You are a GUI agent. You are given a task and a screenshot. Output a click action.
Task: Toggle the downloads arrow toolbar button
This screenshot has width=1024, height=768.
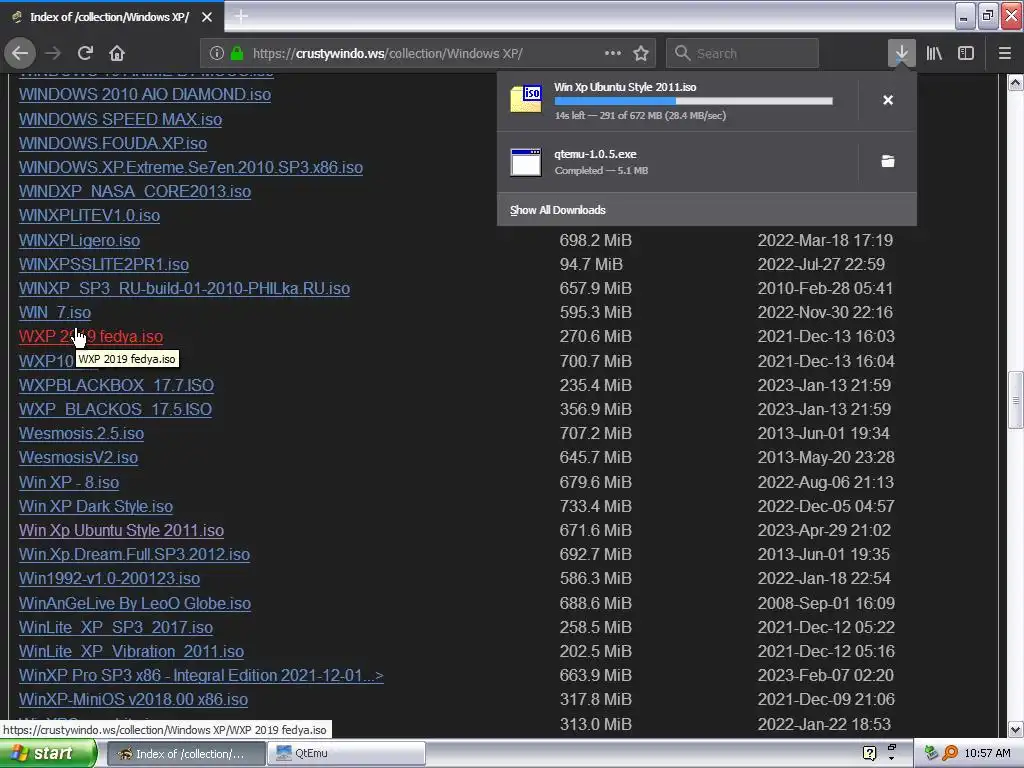tap(901, 53)
